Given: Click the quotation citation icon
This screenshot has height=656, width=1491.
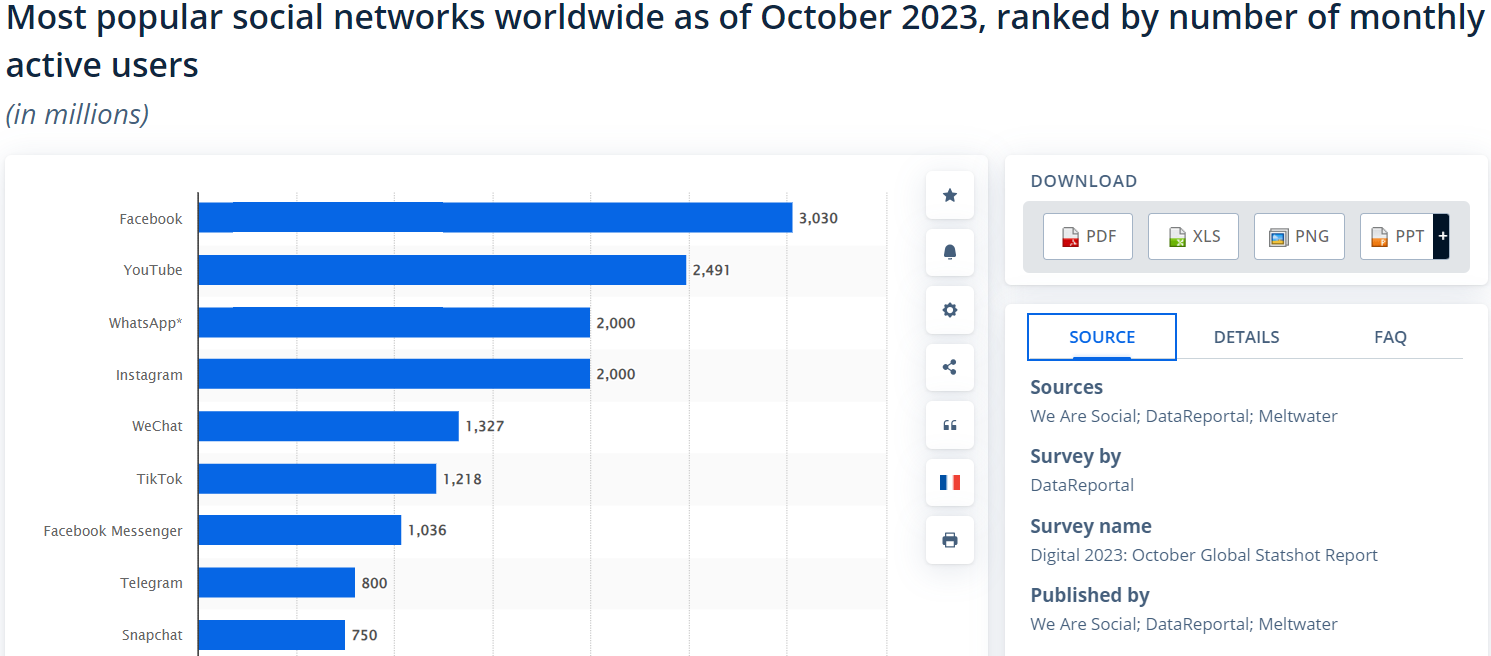Looking at the screenshot, I should [950, 425].
